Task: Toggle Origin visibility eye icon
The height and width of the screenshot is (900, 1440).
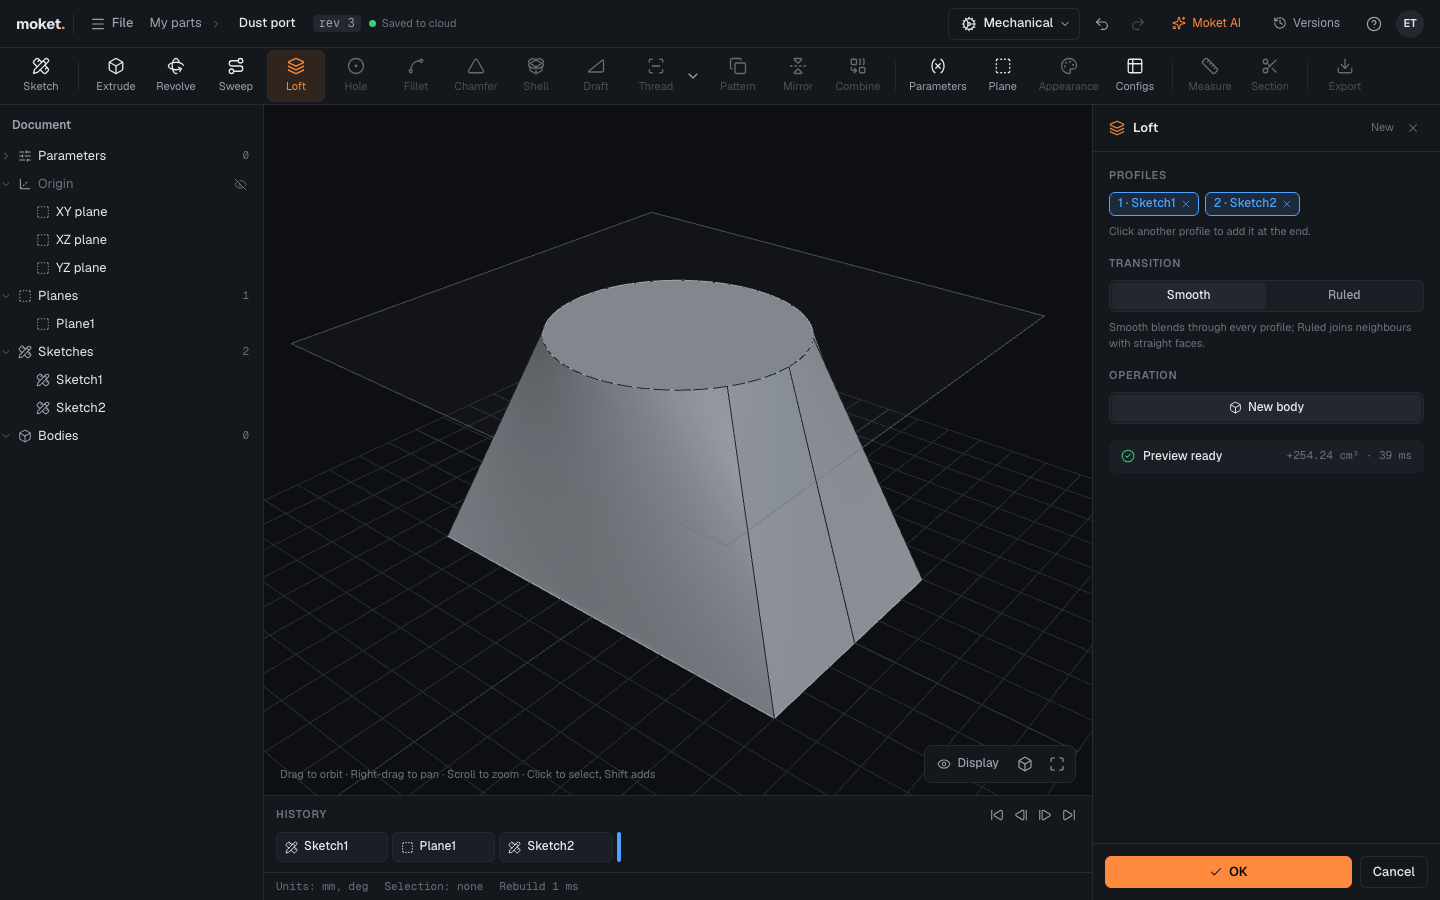Action: pyautogui.click(x=240, y=184)
